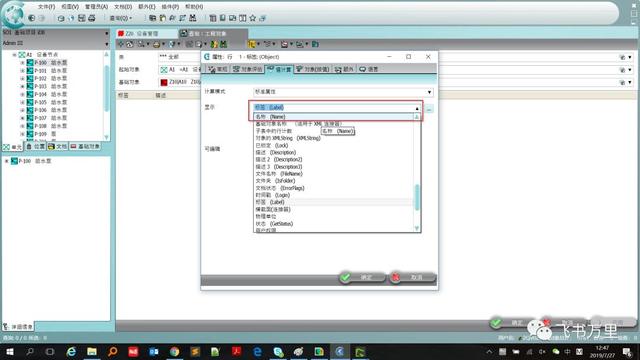Cancel properties dialog with 取消 button
The height and width of the screenshot is (360, 640).
[412, 278]
